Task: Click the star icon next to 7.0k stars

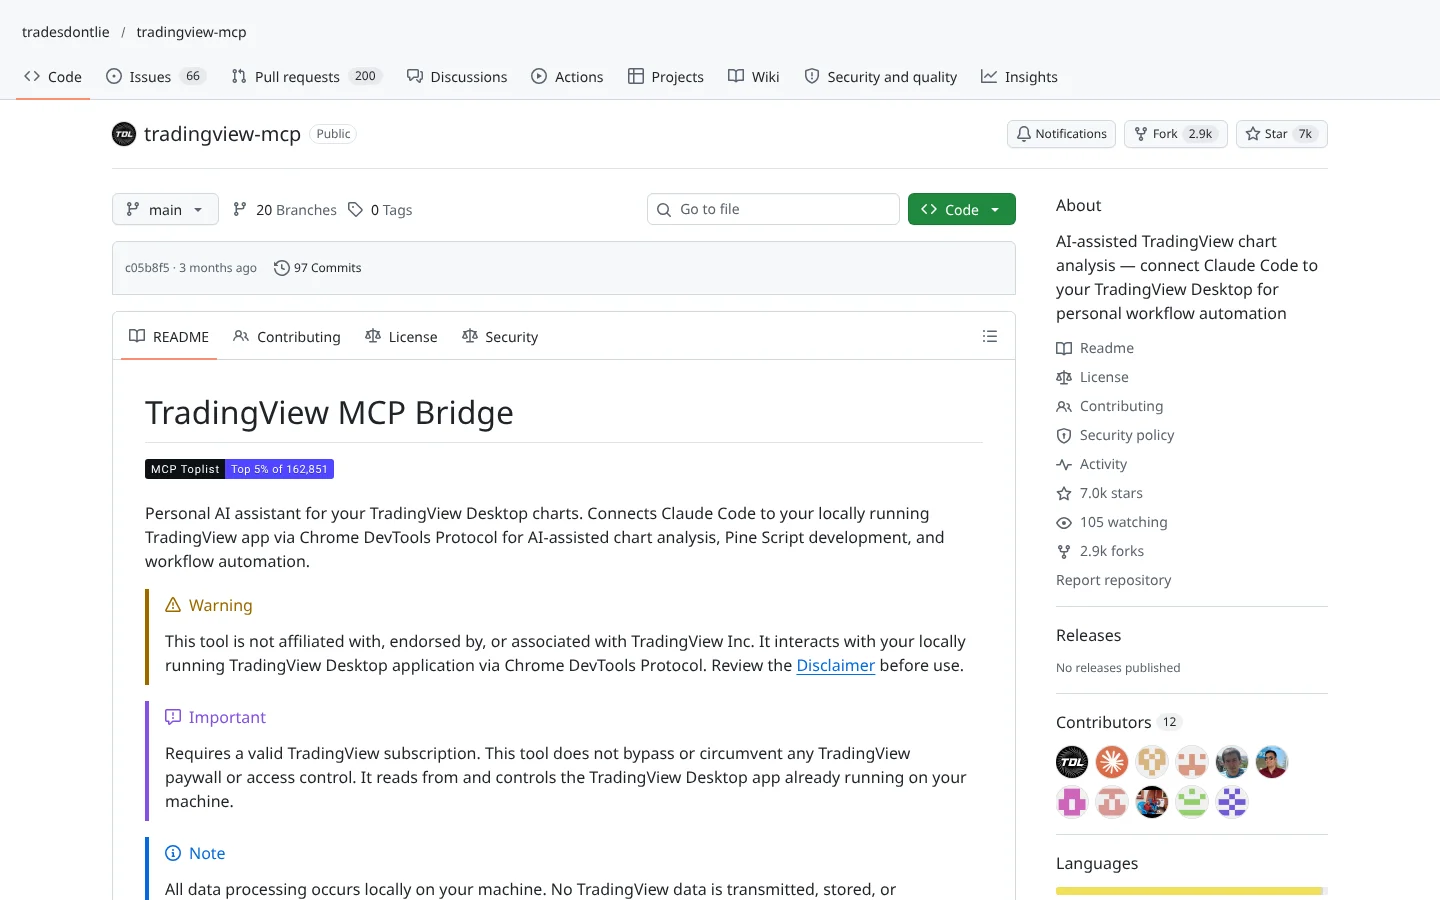Action: click(1064, 494)
